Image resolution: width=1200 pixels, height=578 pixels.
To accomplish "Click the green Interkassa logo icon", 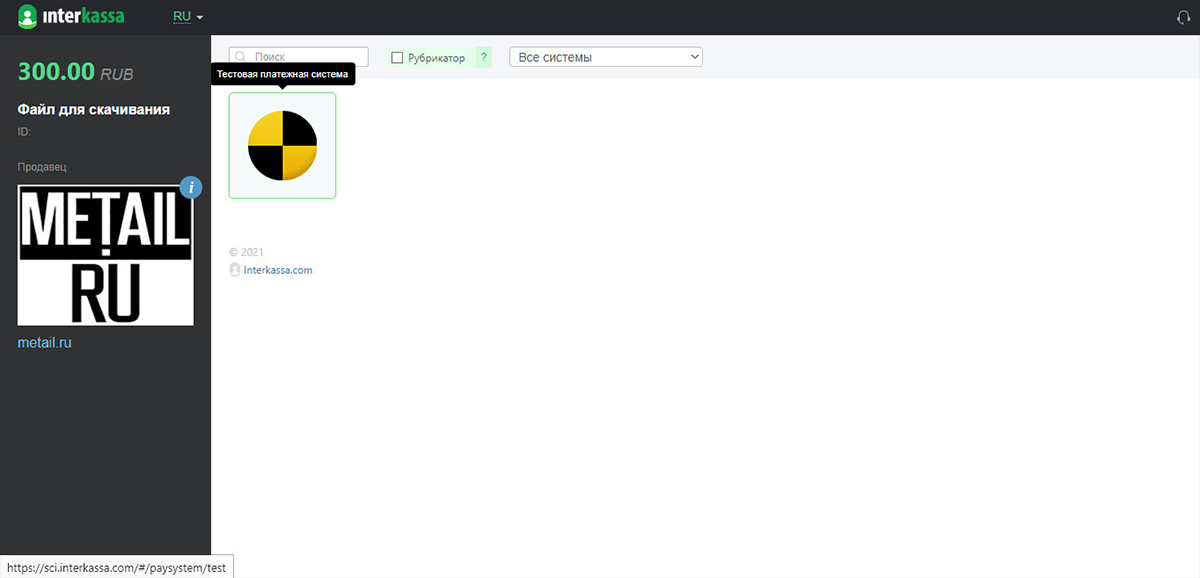I will point(28,17).
